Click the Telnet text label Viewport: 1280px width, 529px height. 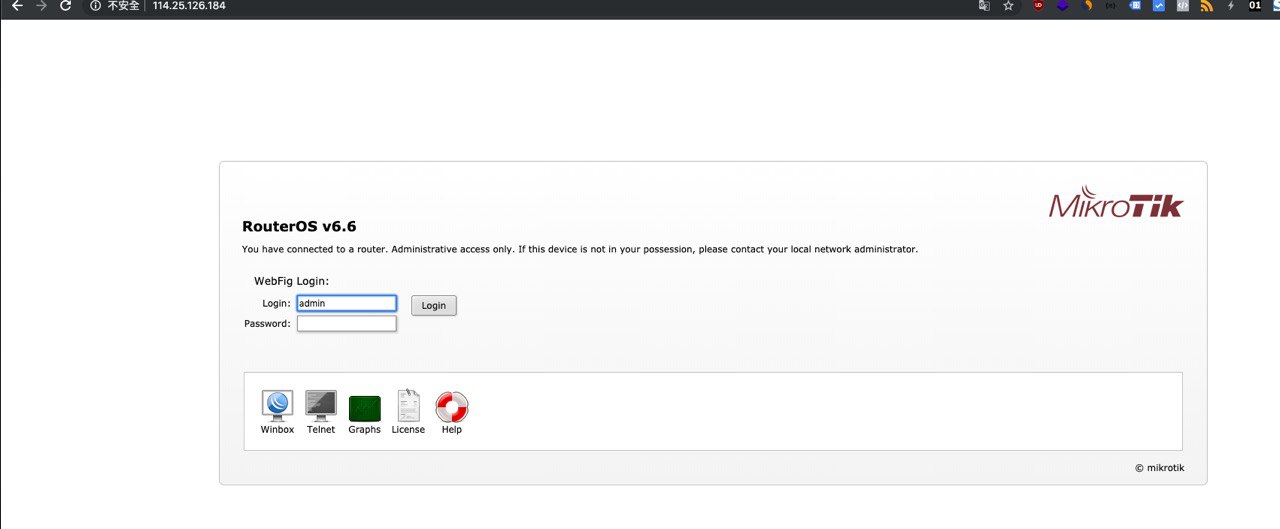[x=321, y=430]
